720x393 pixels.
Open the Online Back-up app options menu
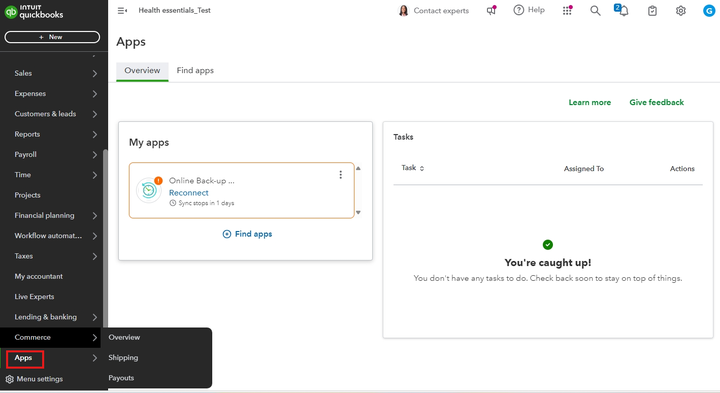click(x=341, y=174)
